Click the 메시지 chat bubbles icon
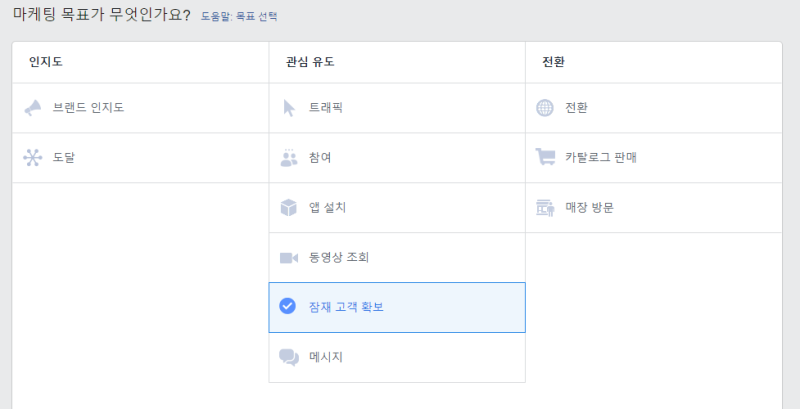The image size is (800, 409). pos(289,357)
